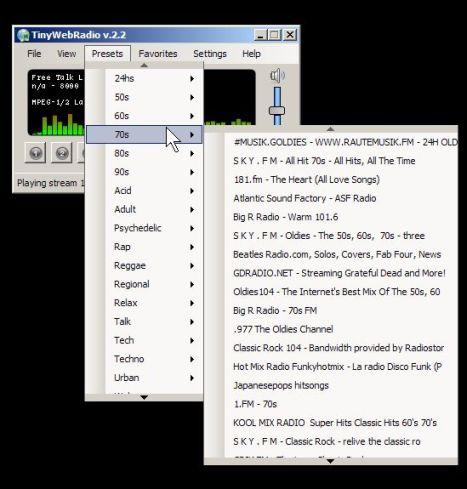
Task: Open the Urban genre entry
Action: pos(144,377)
